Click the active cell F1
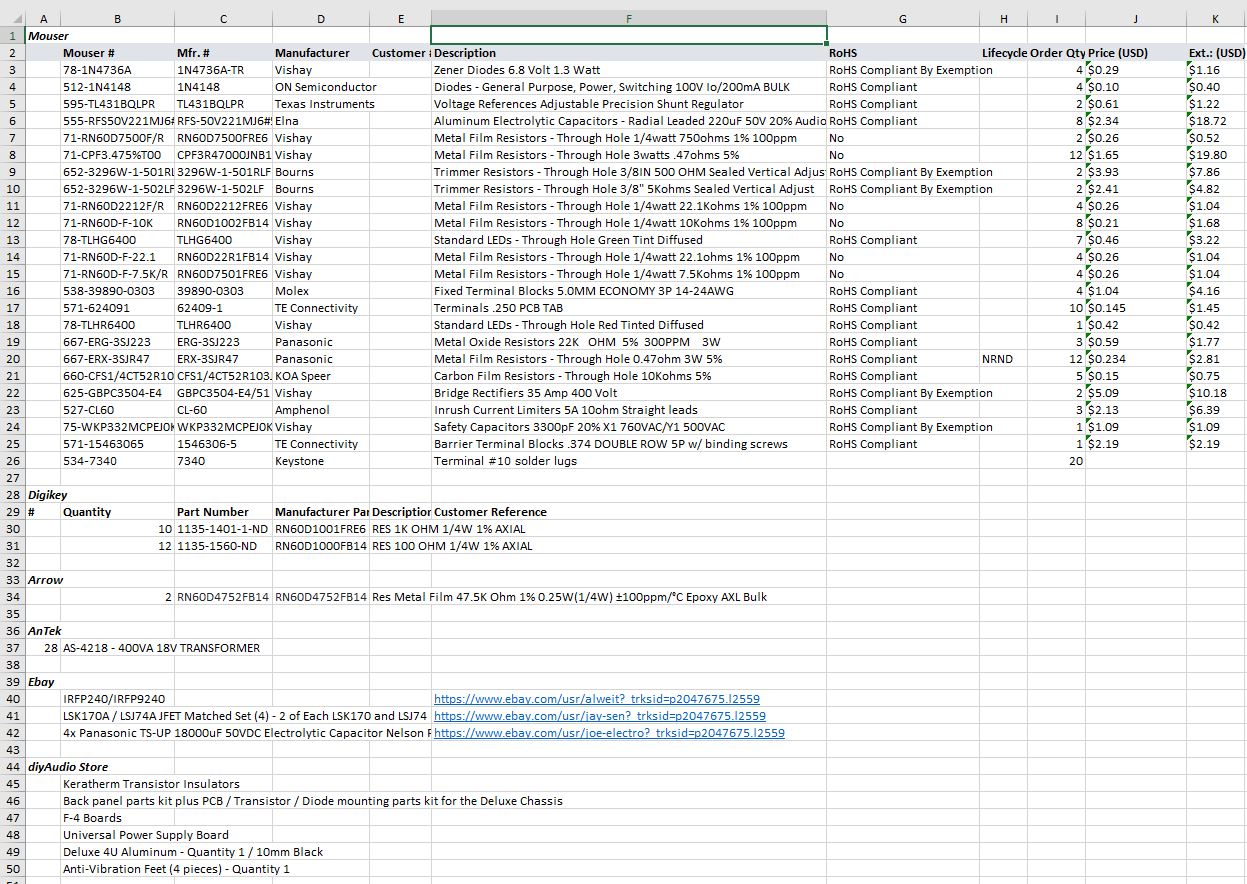Screen dimensions: 1247x884 coord(629,35)
